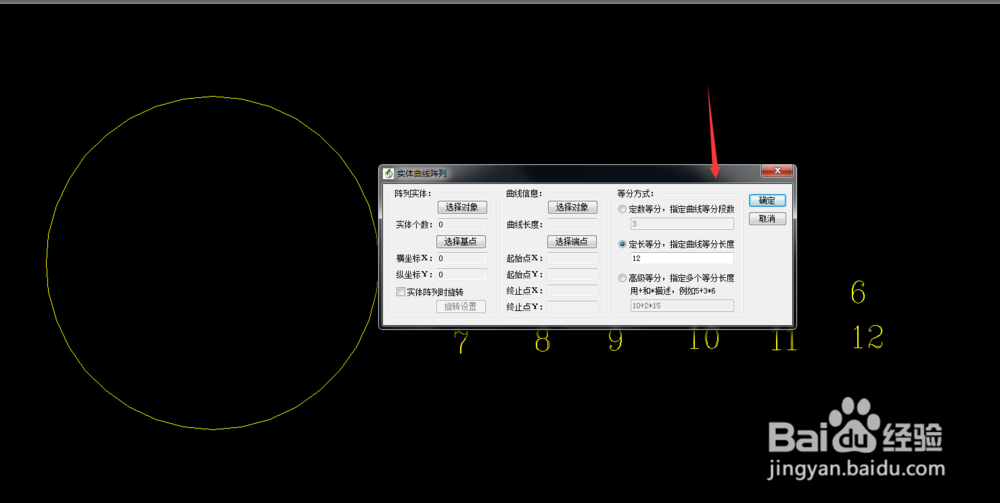Select the yellow number 10 text
Image resolution: width=1000 pixels, height=503 pixels.
point(704,339)
